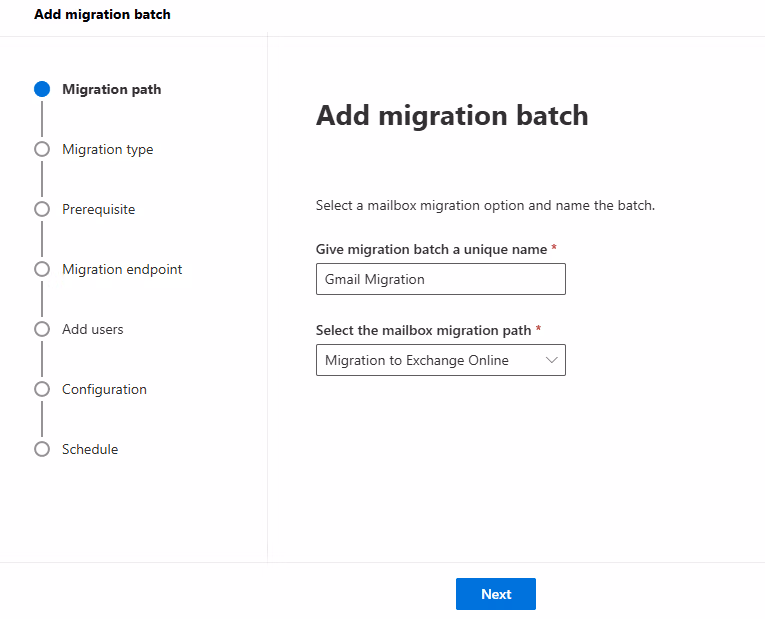This screenshot has height=619, width=765.
Task: Click the Schedule step circle
Action: point(42,449)
